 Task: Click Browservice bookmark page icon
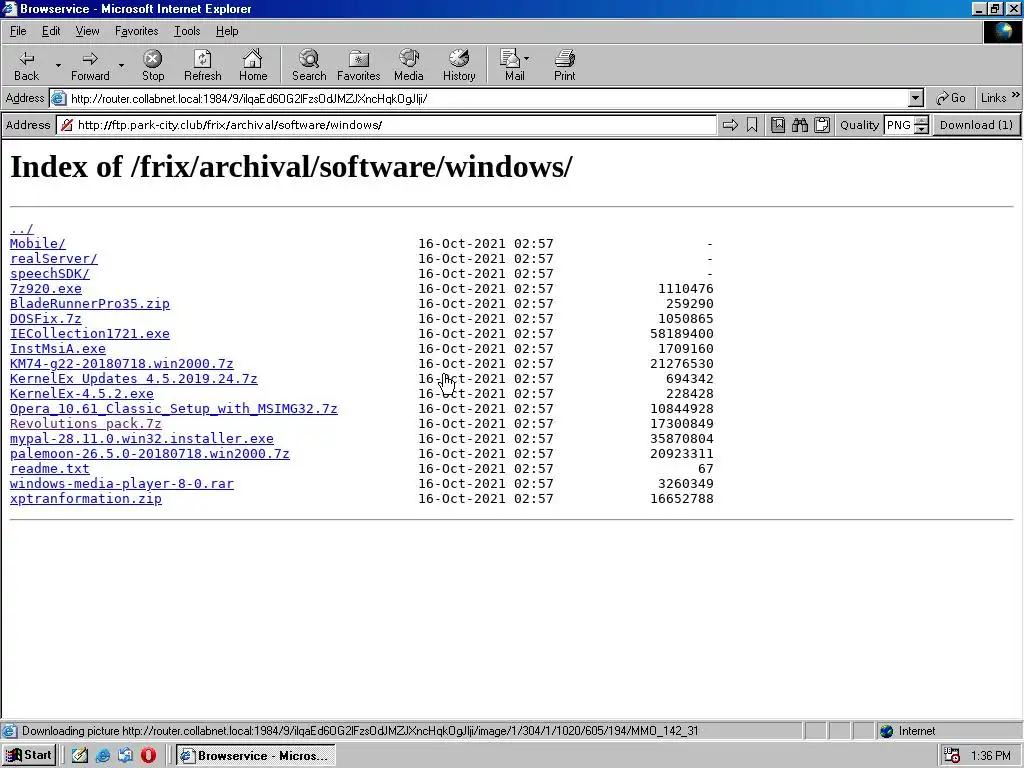752,125
